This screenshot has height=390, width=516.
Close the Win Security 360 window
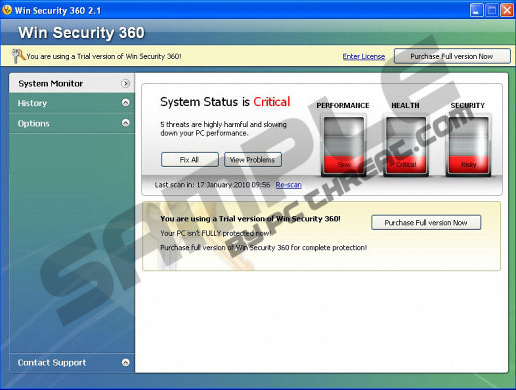(507, 10)
